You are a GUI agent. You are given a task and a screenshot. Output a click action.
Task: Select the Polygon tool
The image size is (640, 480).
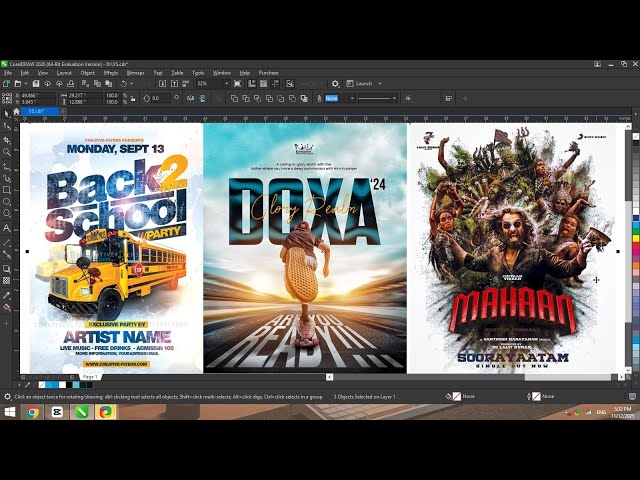coord(7,213)
